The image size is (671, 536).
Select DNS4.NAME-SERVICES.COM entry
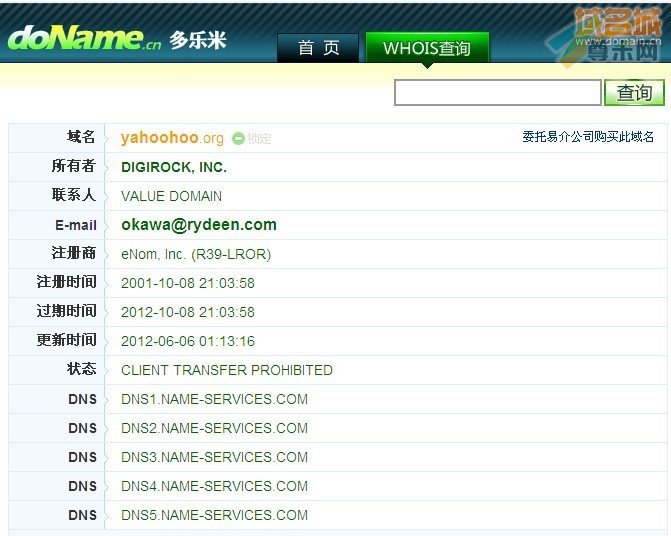214,486
